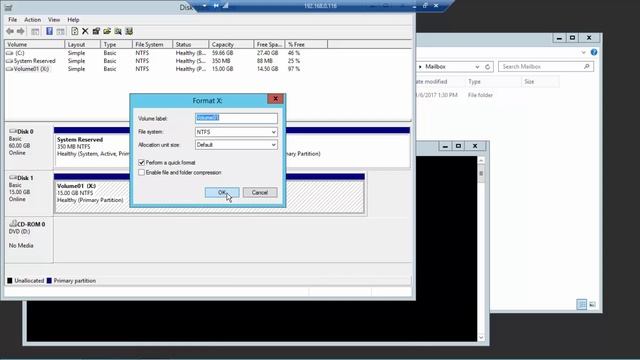This screenshot has width=640, height=360.
Task: Click minimize on remote session connection bar
Action: (x=414, y=6)
